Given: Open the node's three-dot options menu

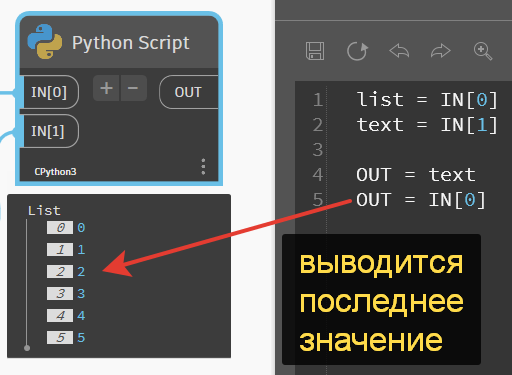Looking at the screenshot, I should (x=203, y=167).
